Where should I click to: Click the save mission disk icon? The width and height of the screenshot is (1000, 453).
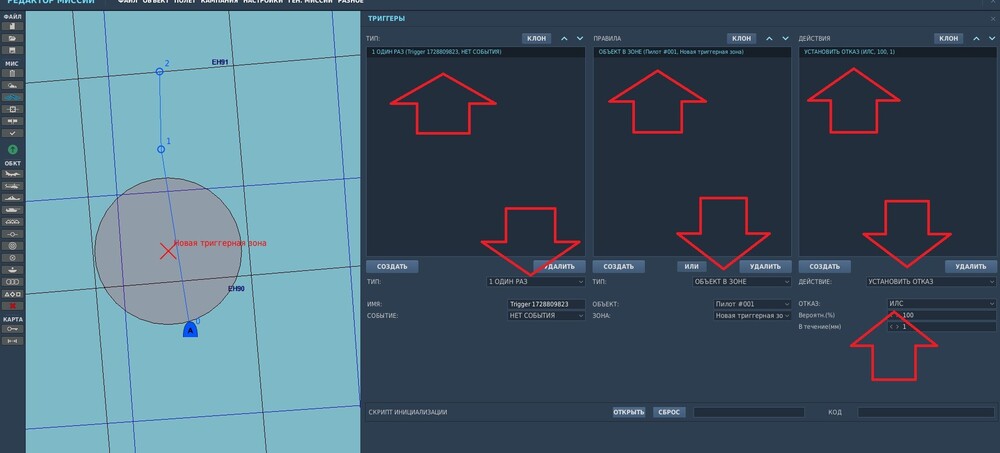(13, 50)
